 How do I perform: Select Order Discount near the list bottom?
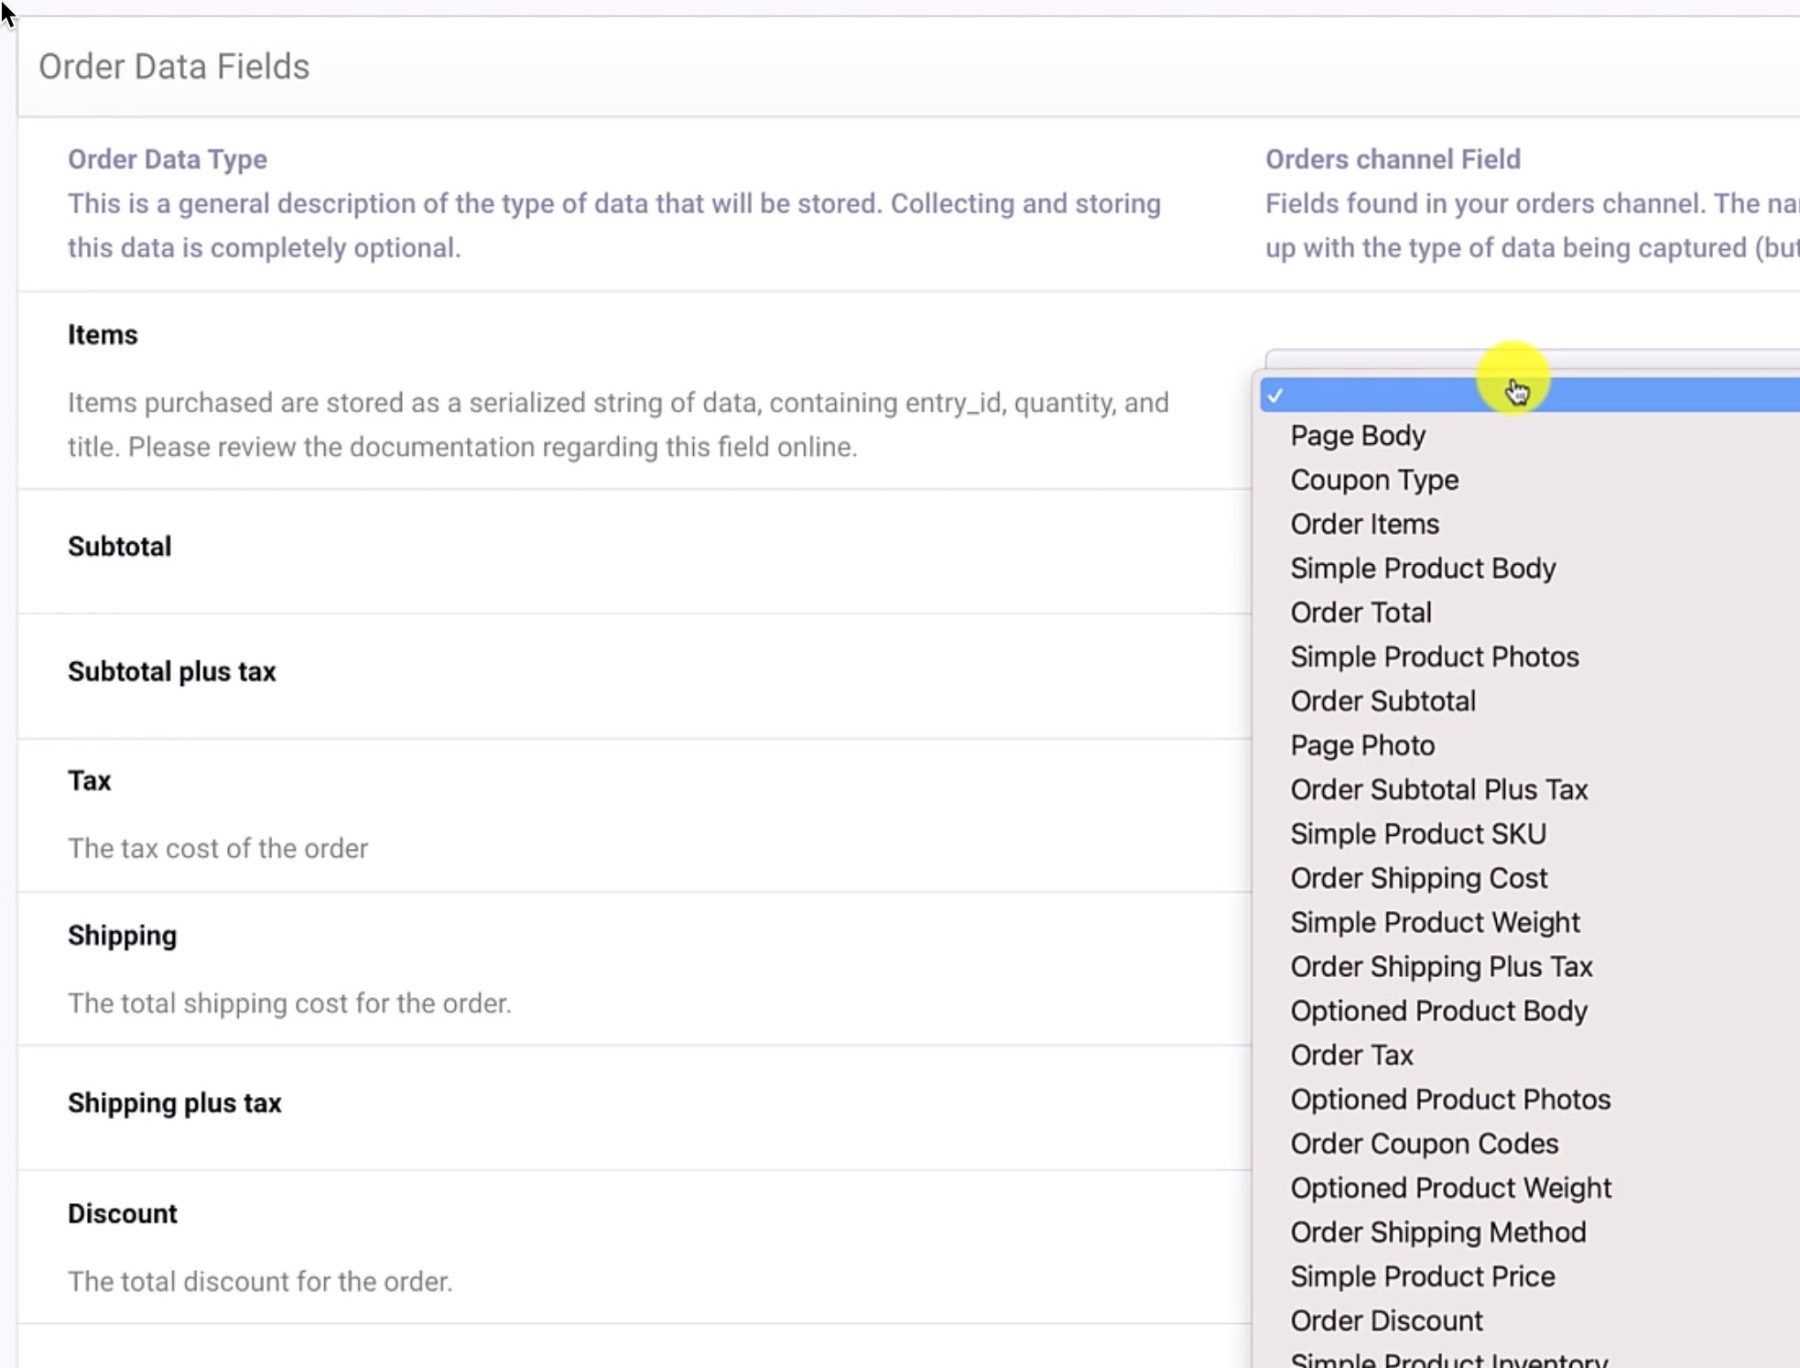coord(1386,1320)
